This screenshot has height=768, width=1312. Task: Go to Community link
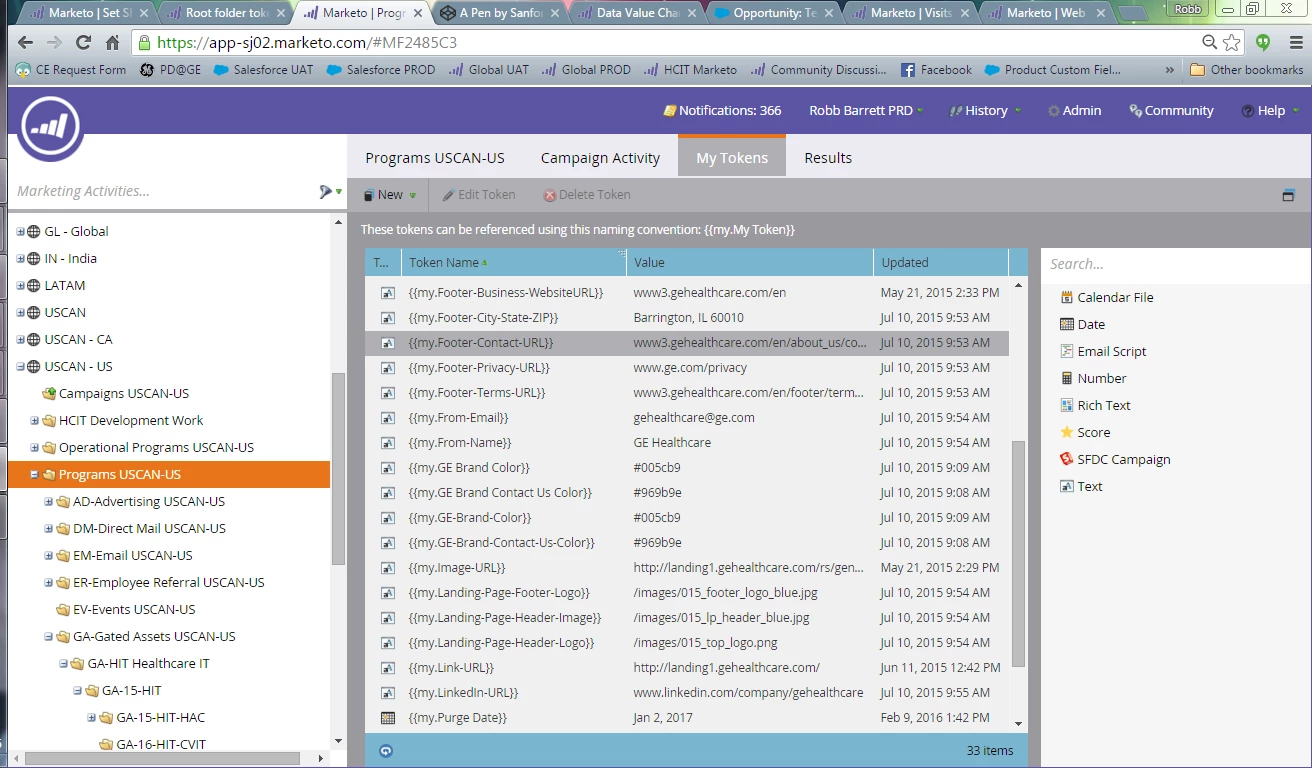pos(1171,110)
